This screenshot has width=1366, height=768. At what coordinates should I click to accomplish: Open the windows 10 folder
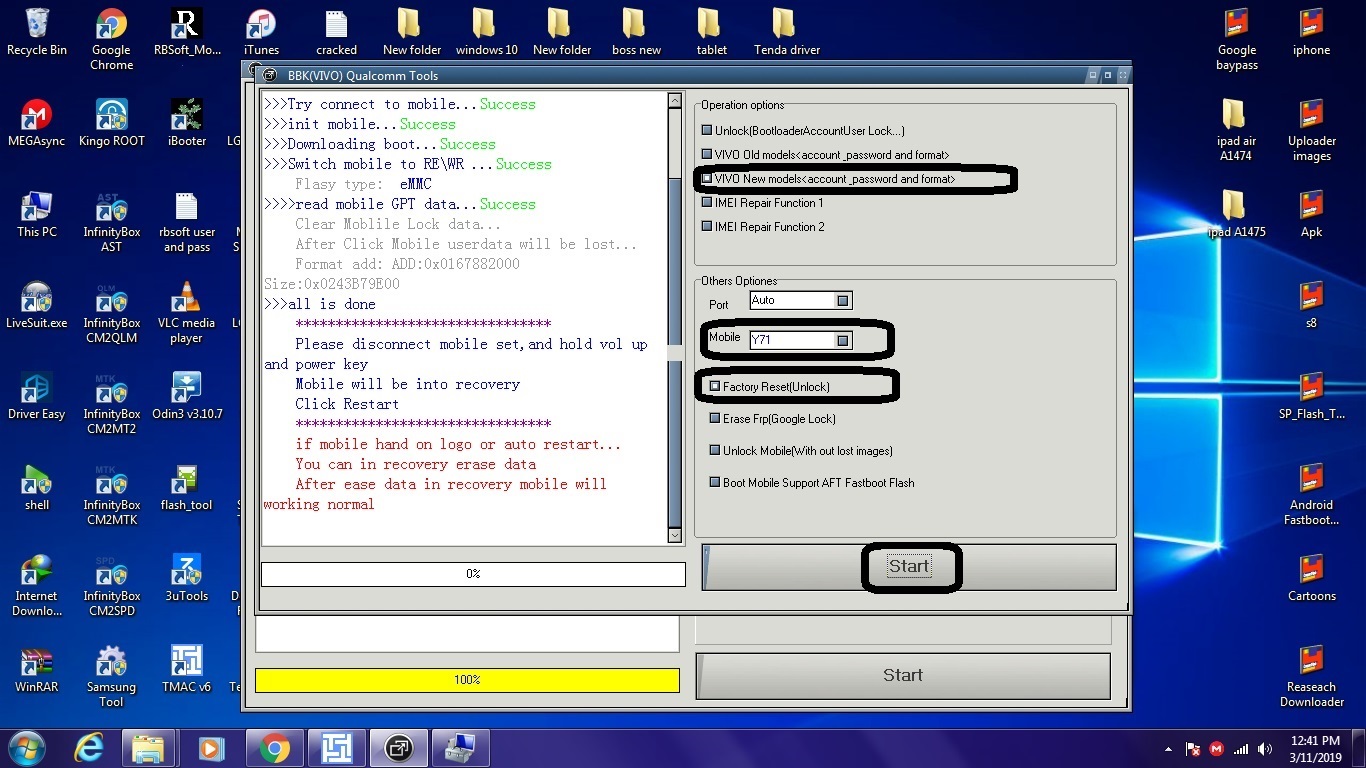coord(486,32)
